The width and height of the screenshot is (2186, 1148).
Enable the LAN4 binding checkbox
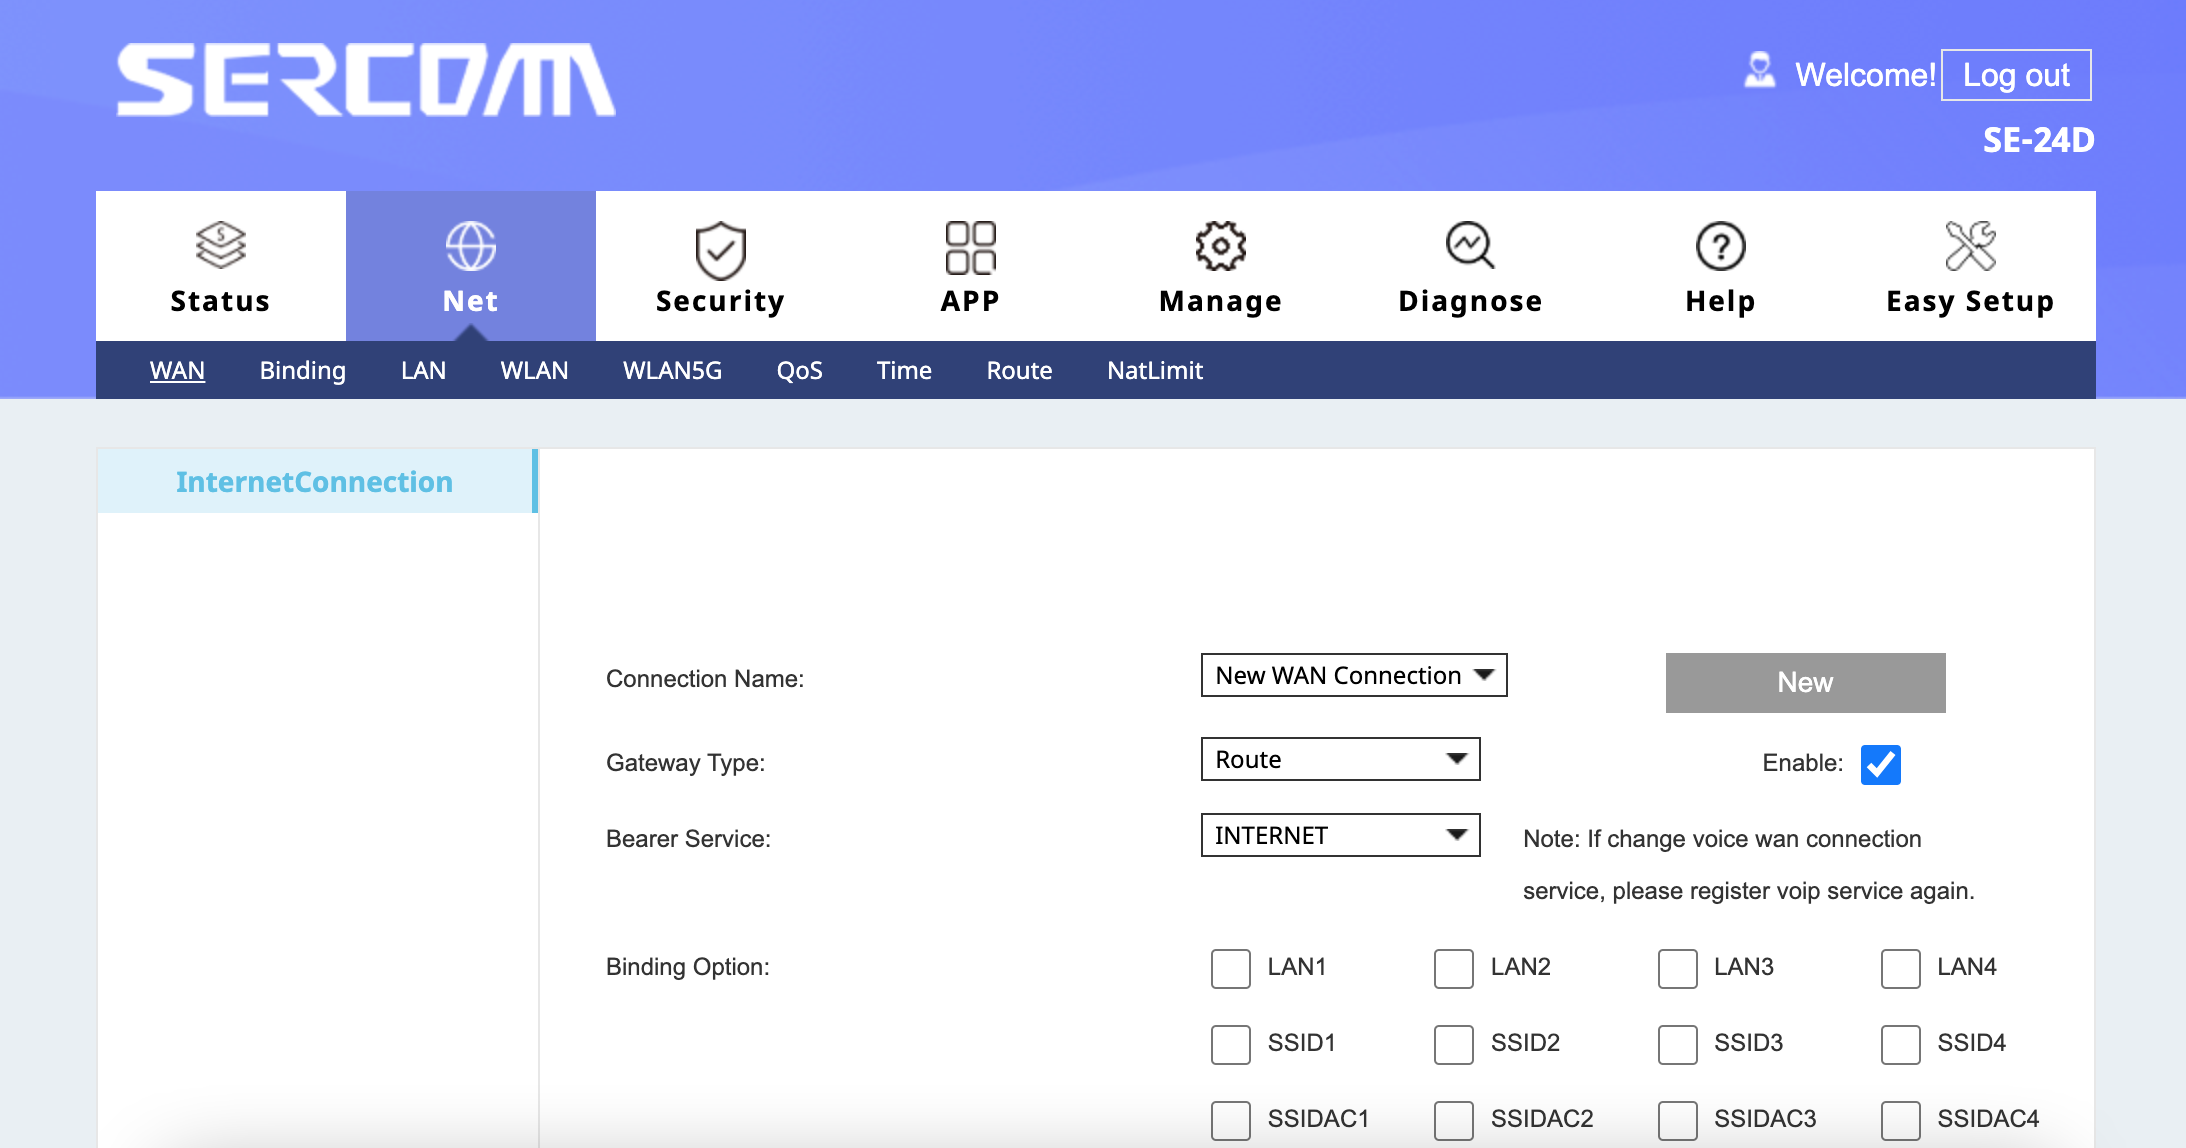tap(1900, 968)
